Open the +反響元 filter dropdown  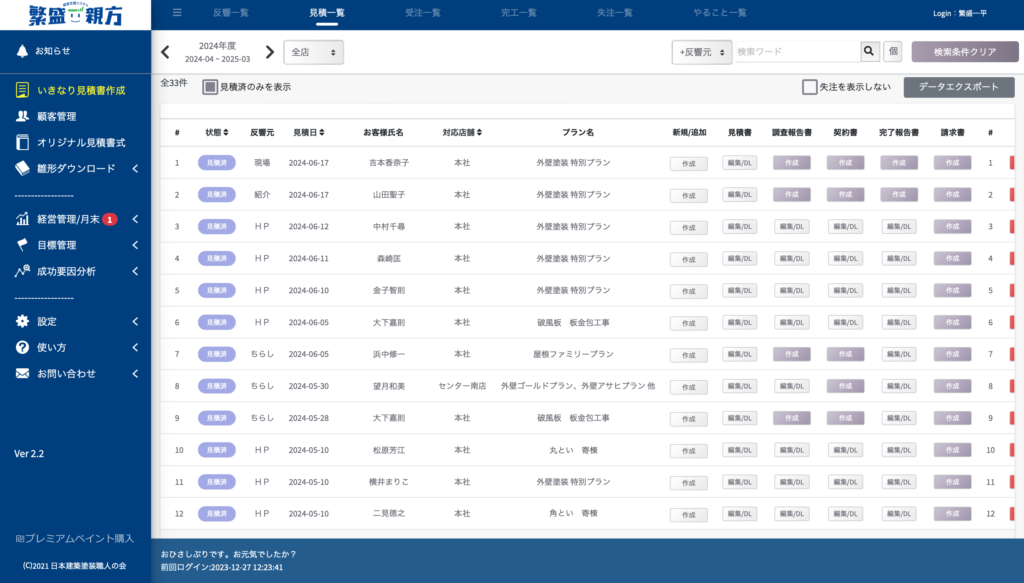(x=702, y=52)
